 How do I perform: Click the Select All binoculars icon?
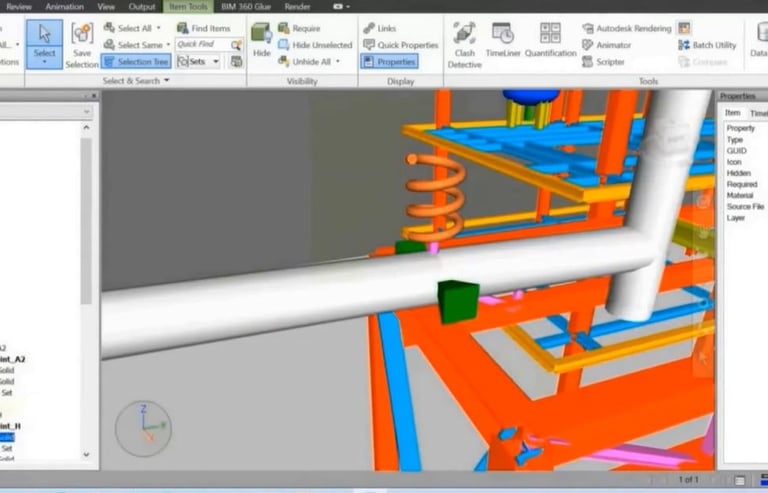pos(109,28)
